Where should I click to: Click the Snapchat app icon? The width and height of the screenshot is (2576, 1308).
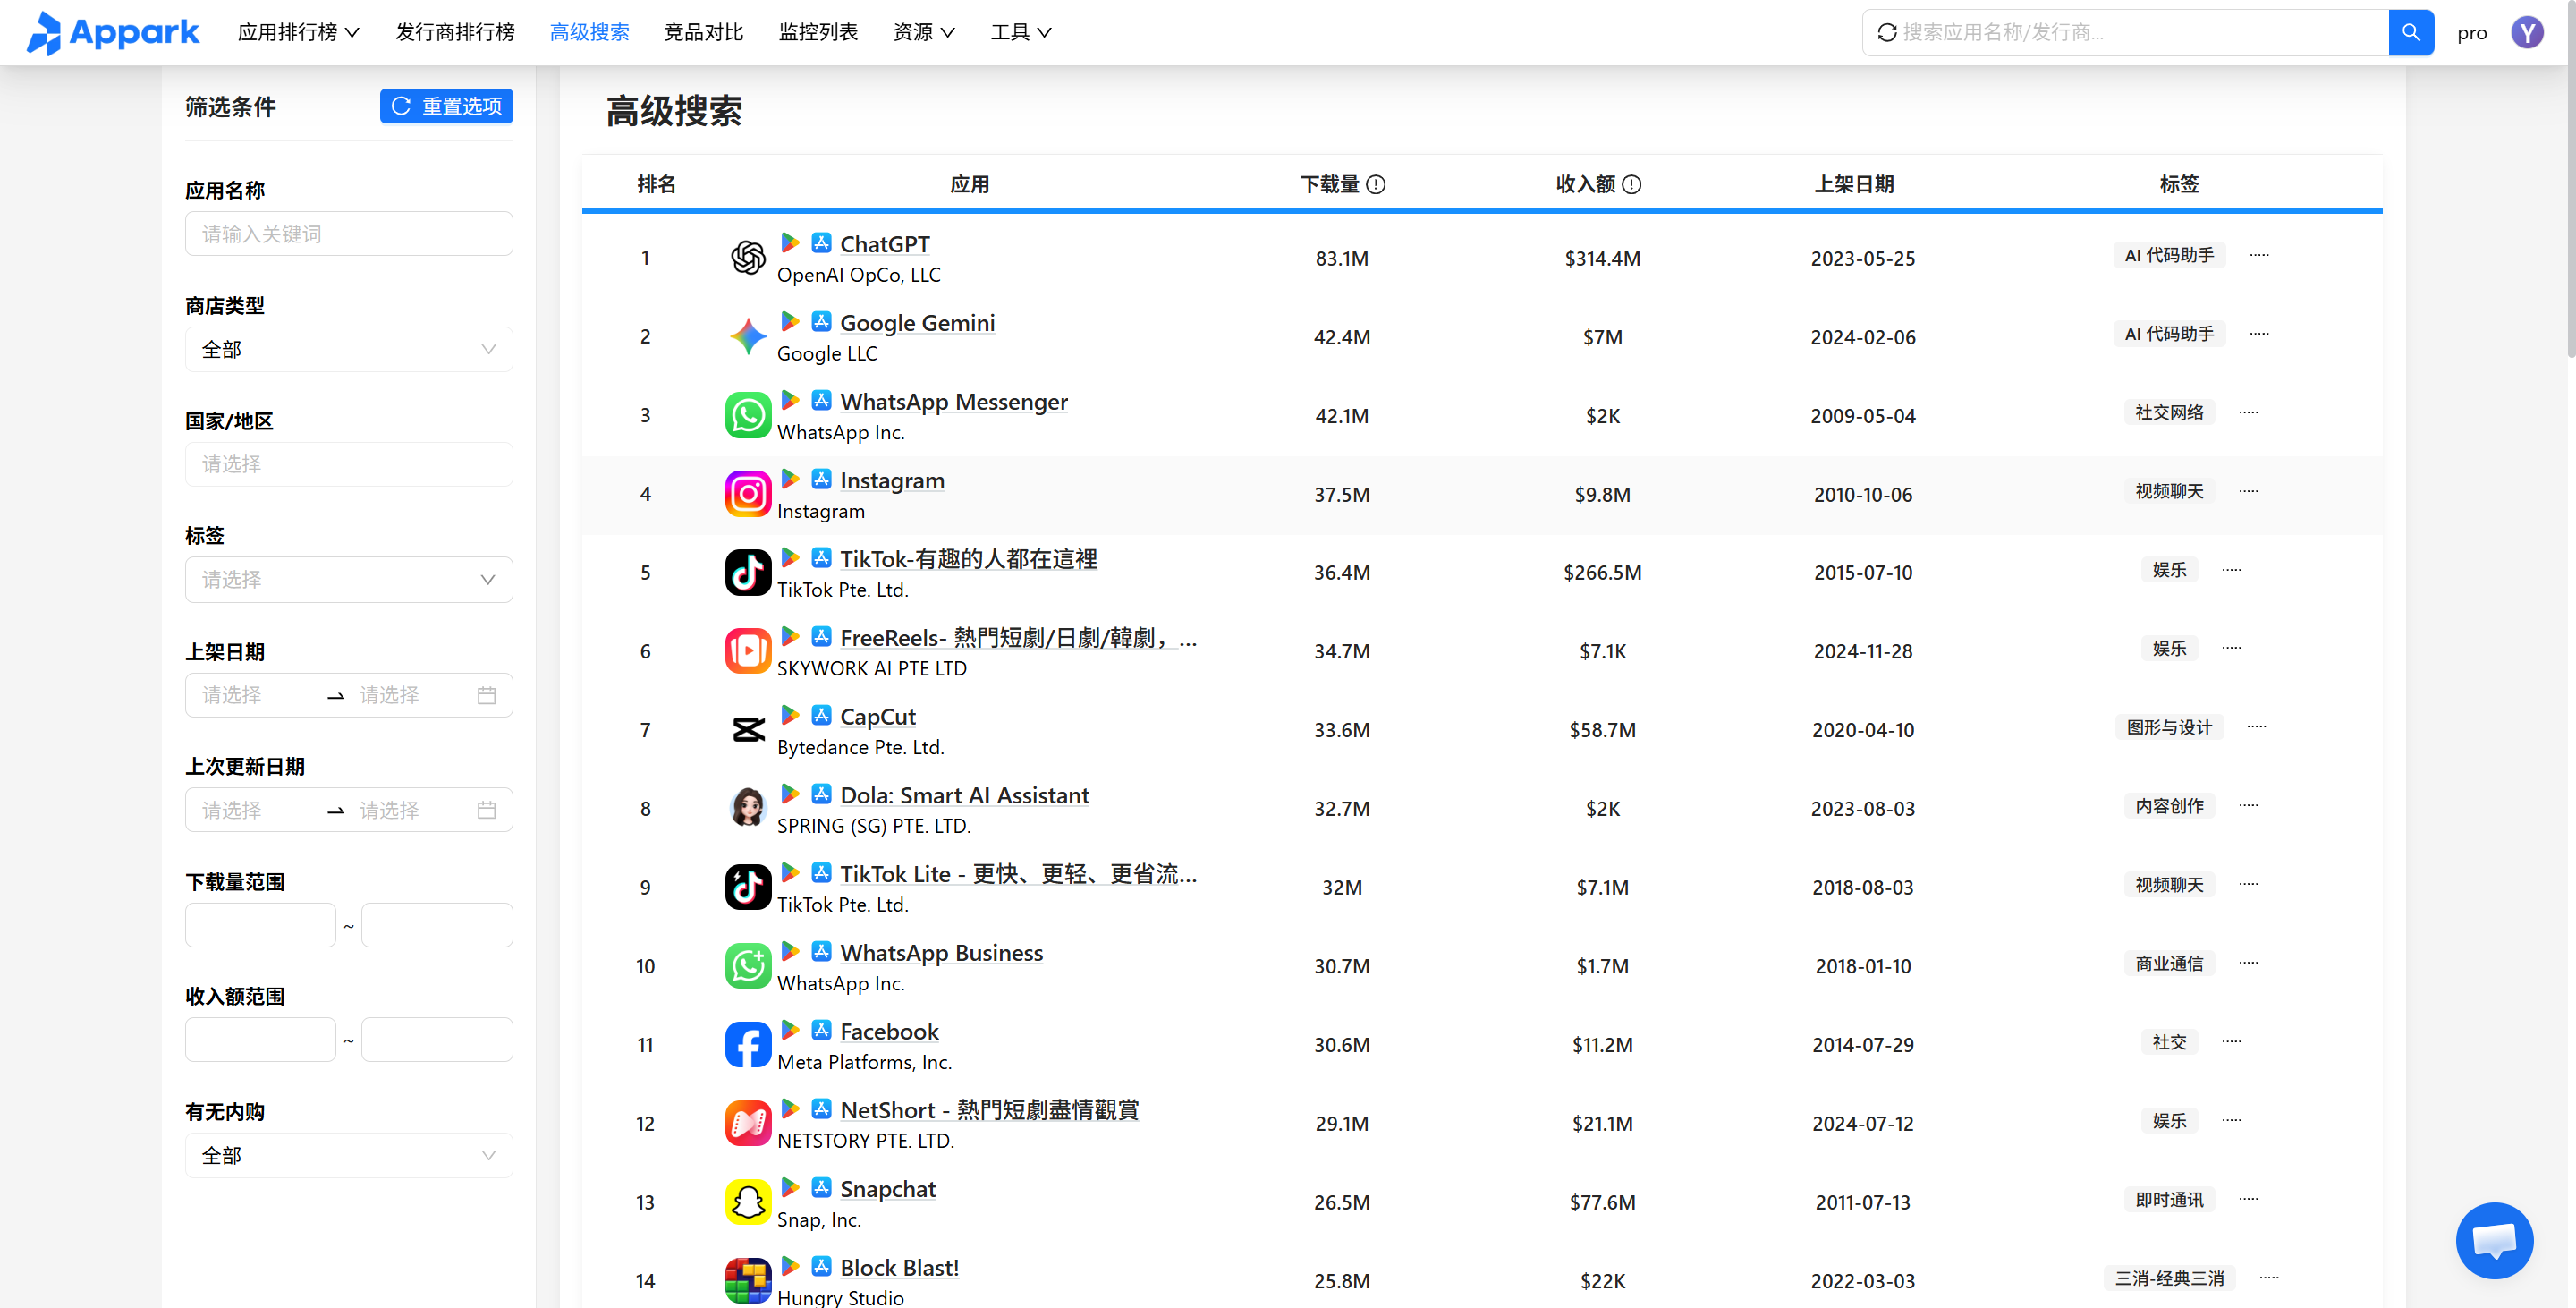coord(748,1202)
